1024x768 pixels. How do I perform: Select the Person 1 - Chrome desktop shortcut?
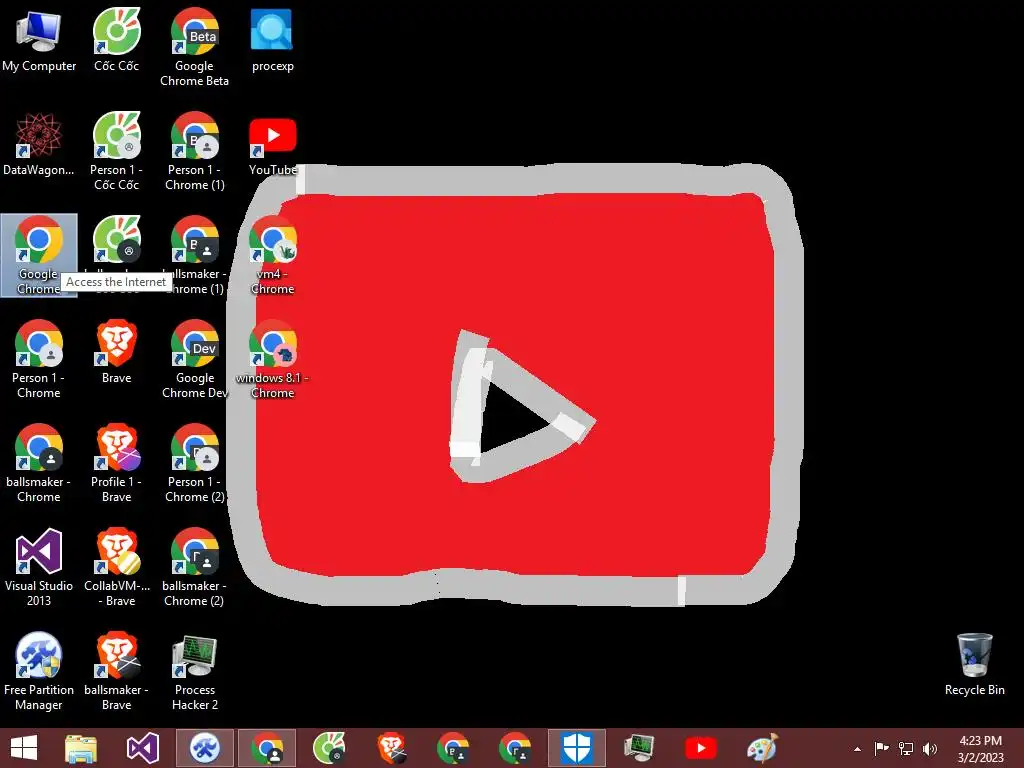(x=39, y=359)
